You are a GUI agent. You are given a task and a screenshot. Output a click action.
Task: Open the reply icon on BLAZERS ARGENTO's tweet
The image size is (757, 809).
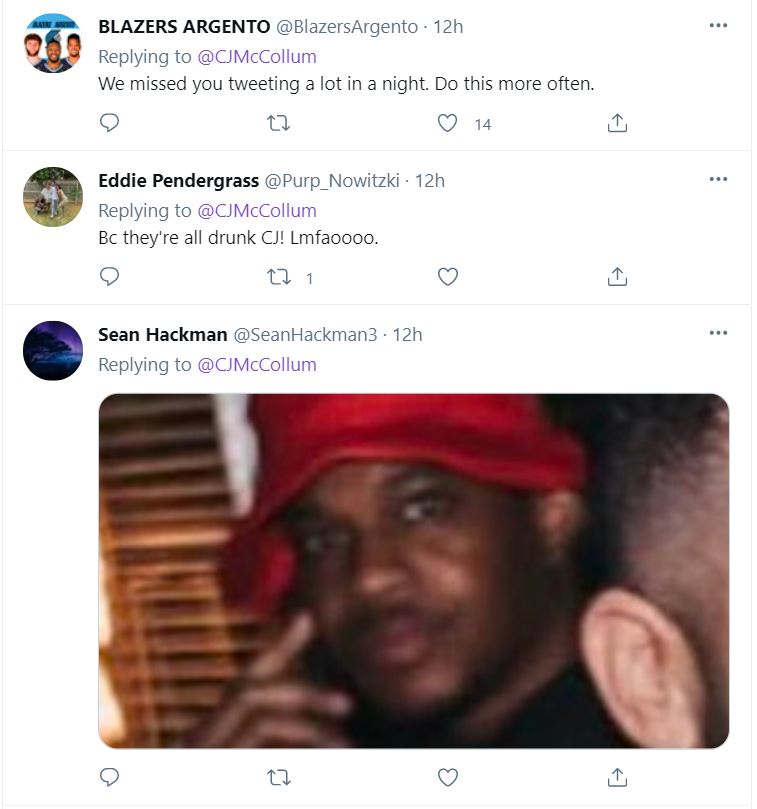click(x=110, y=124)
